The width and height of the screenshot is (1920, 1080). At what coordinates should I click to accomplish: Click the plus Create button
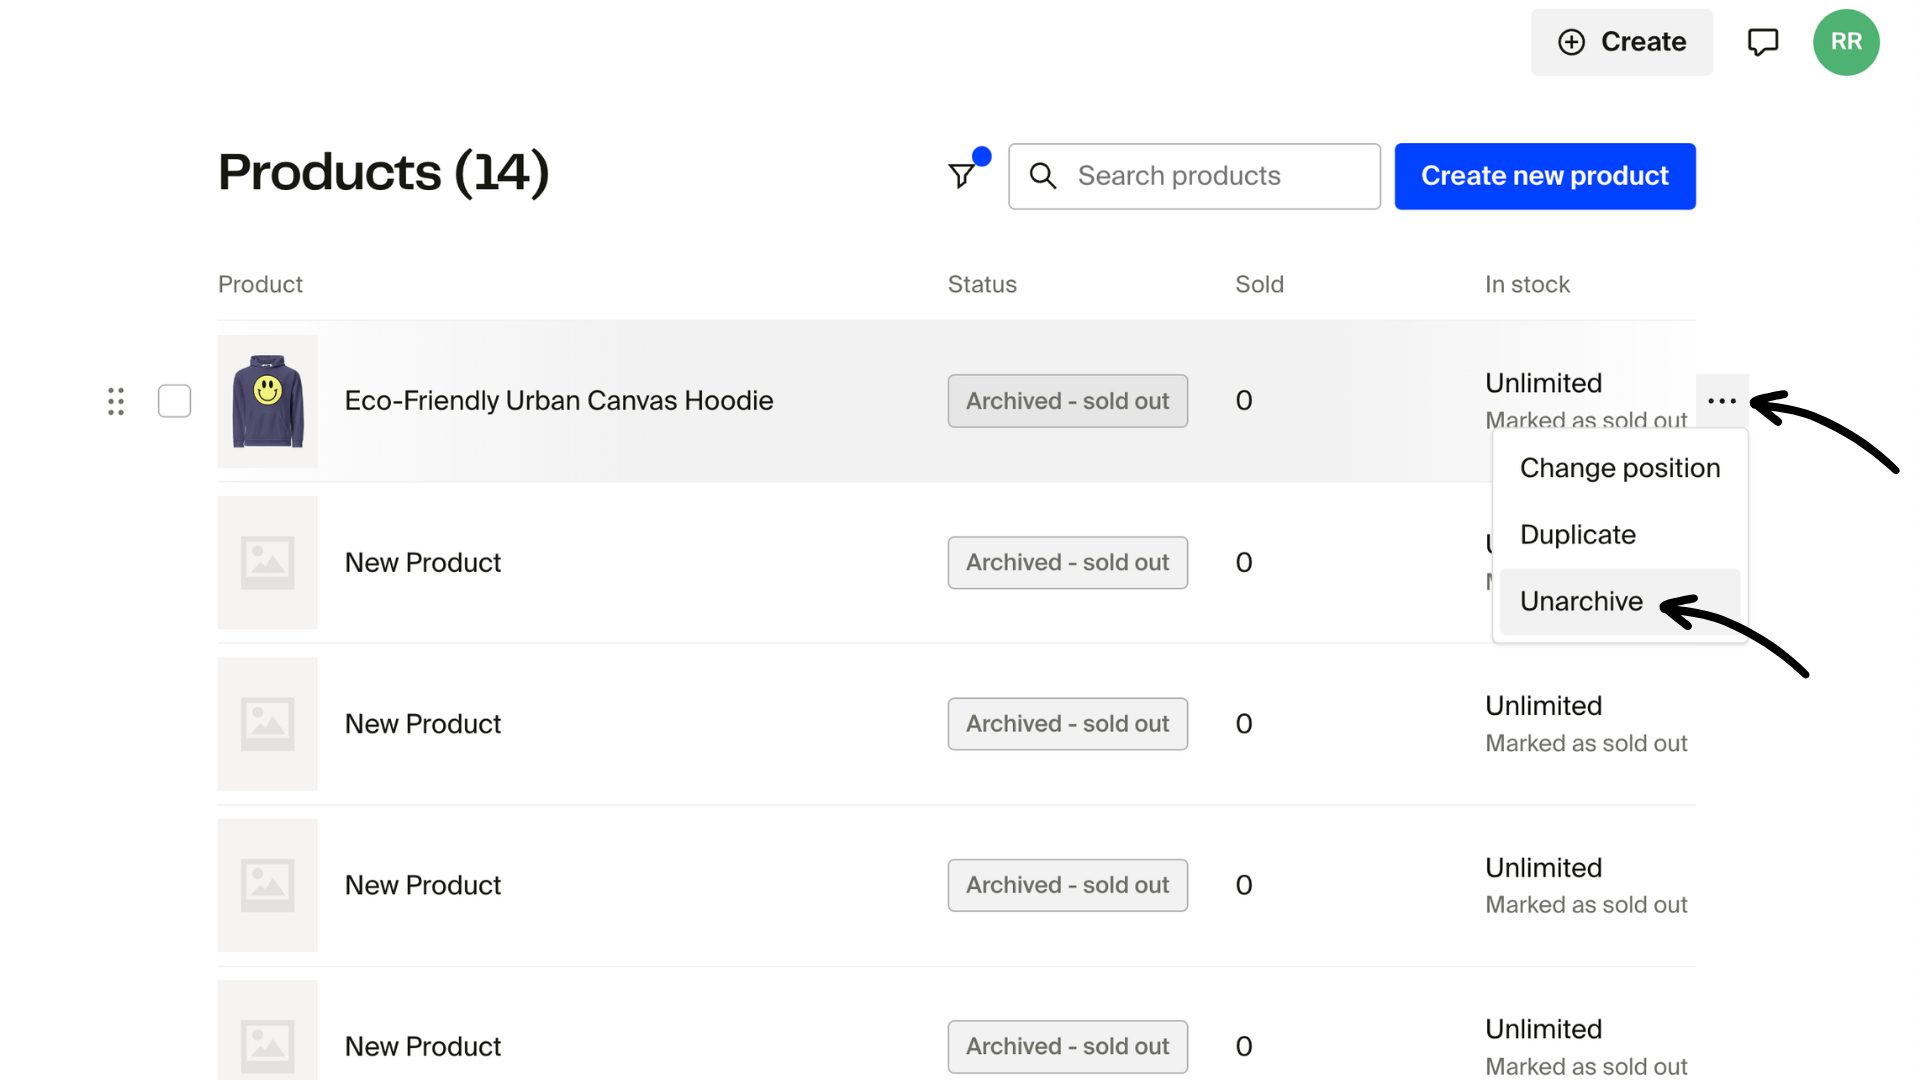pos(1621,42)
